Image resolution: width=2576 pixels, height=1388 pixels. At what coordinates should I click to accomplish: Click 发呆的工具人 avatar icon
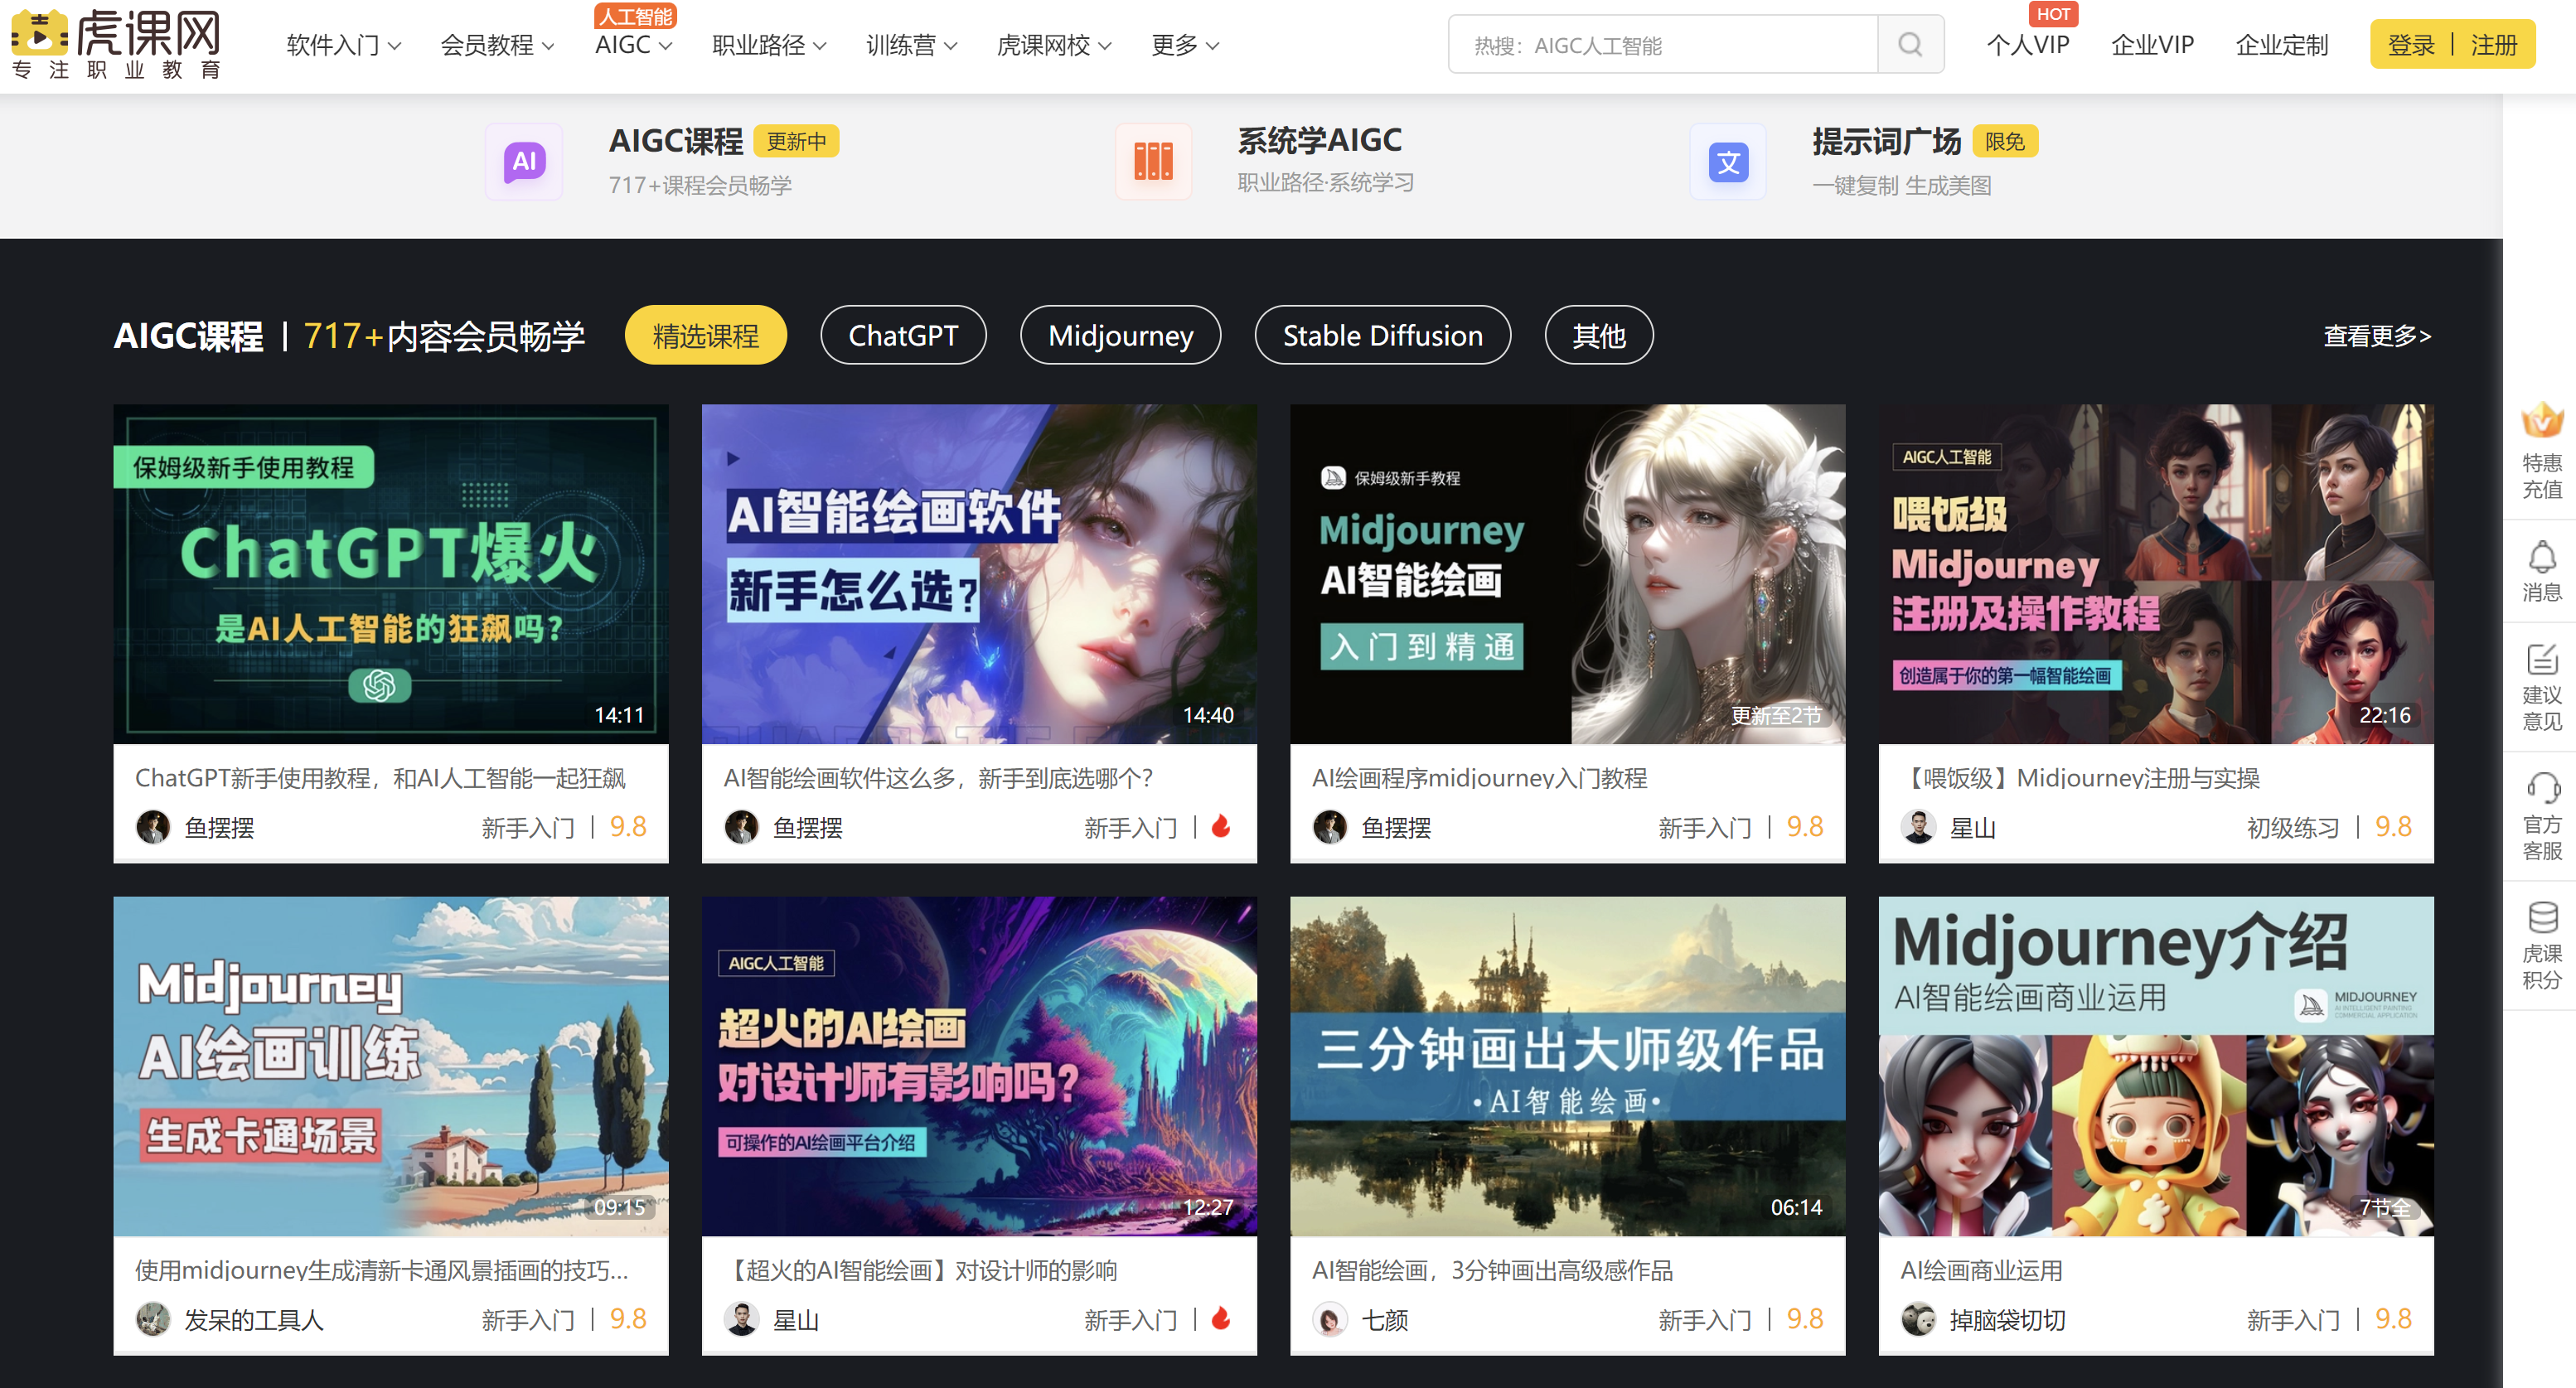pyautogui.click(x=153, y=1320)
